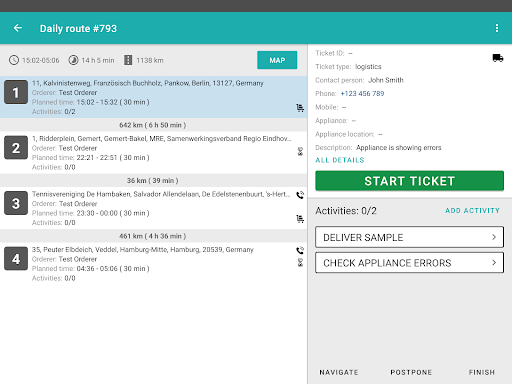Click the delivery truck icon in ticket details
512x384 pixels.
click(498, 58)
